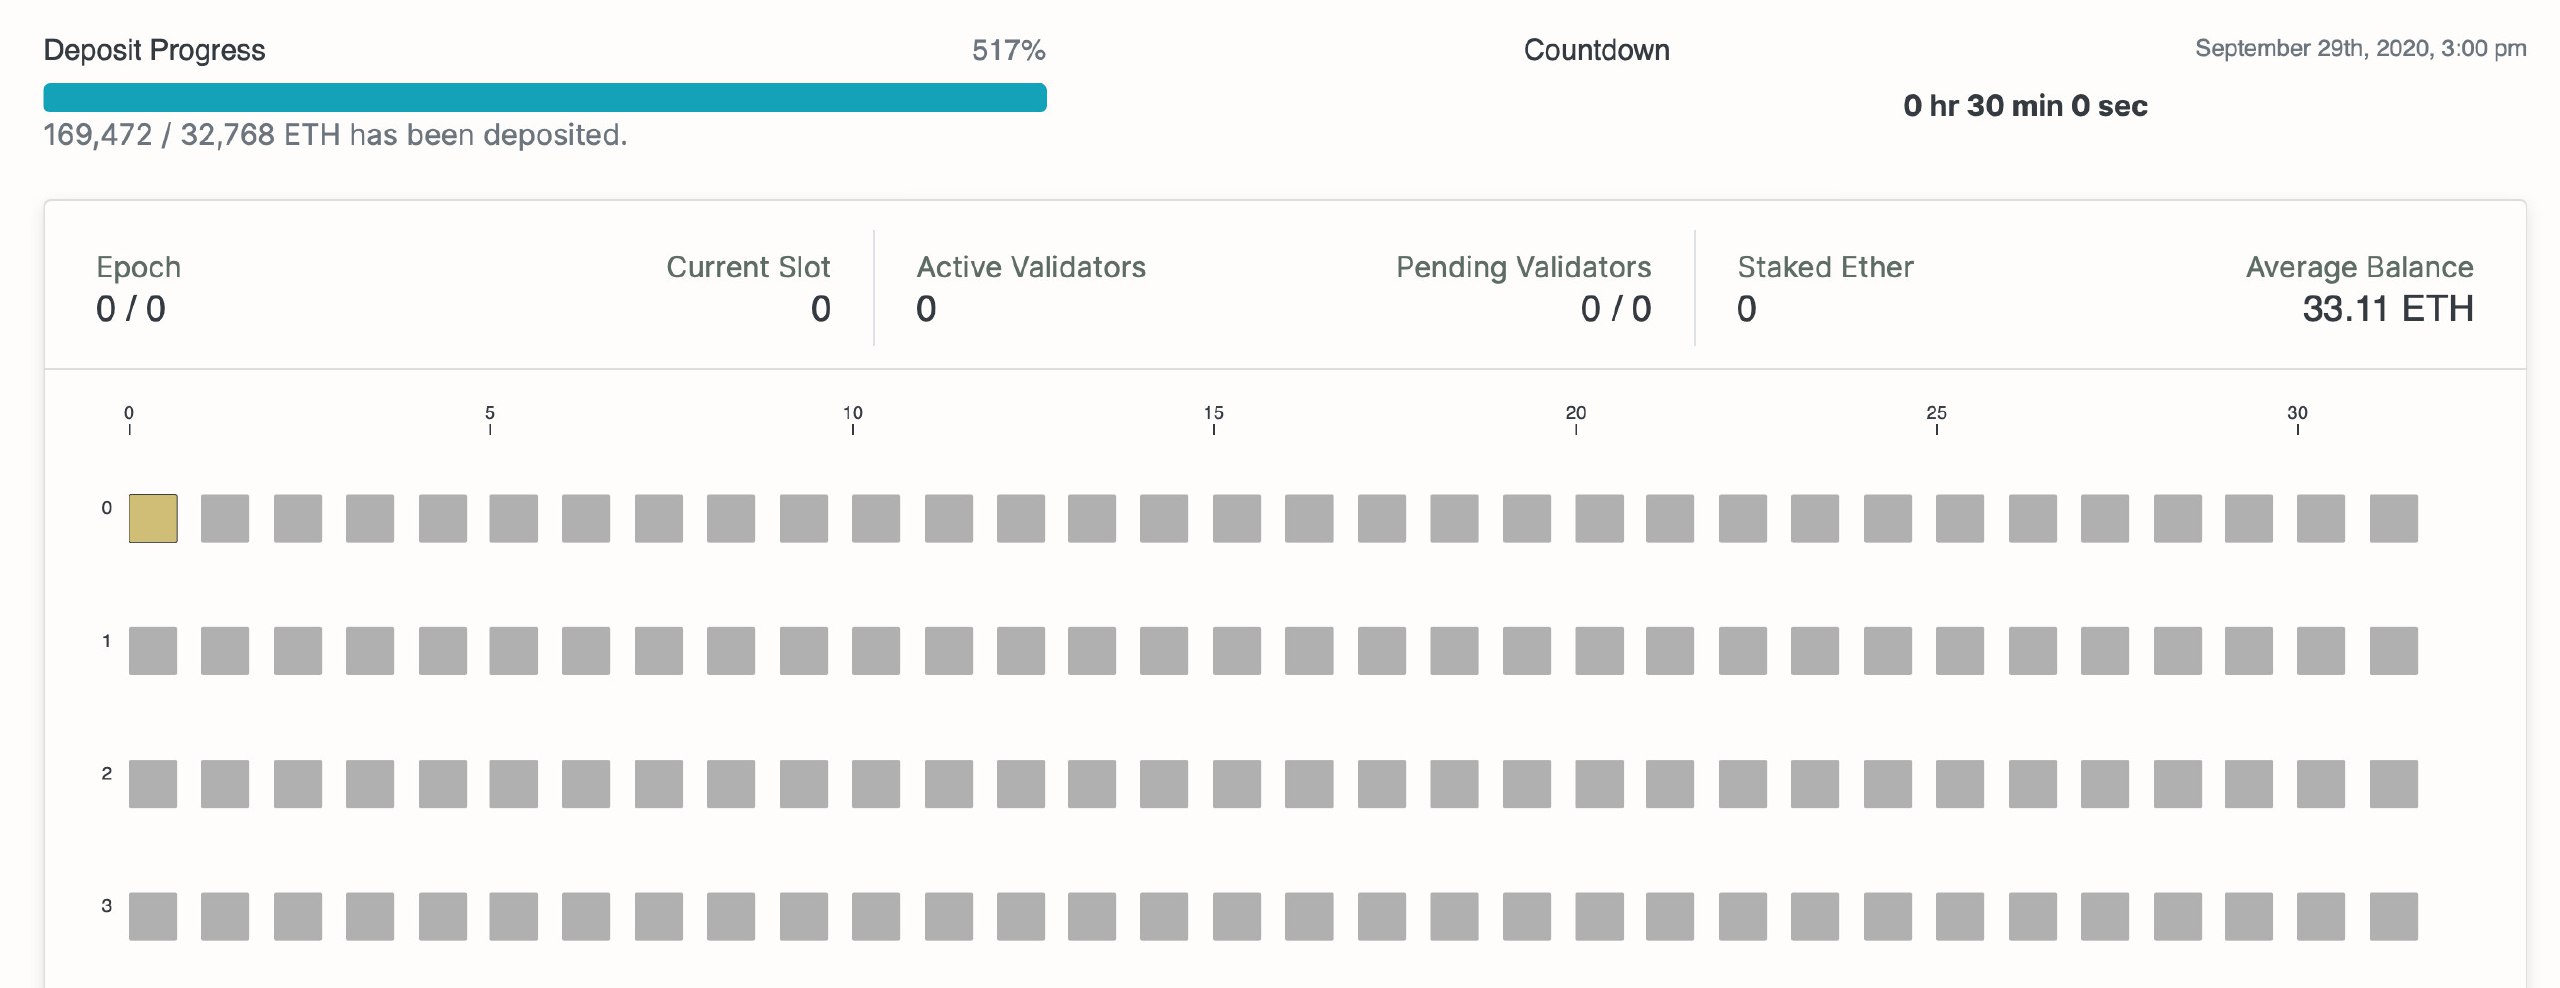Screen dimensions: 2560x988
Task: Click the 517% deposit percentage
Action: coord(1008,50)
